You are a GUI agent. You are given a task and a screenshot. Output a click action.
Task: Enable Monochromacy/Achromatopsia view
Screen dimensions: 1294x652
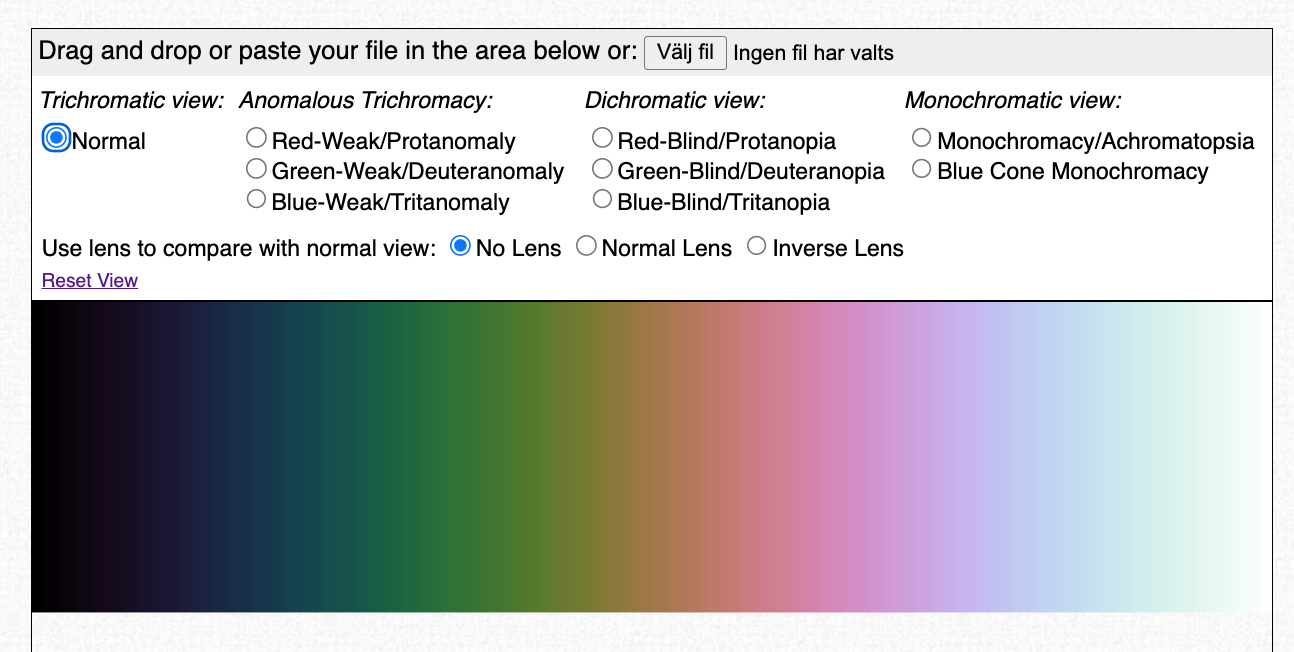pyautogui.click(x=921, y=138)
